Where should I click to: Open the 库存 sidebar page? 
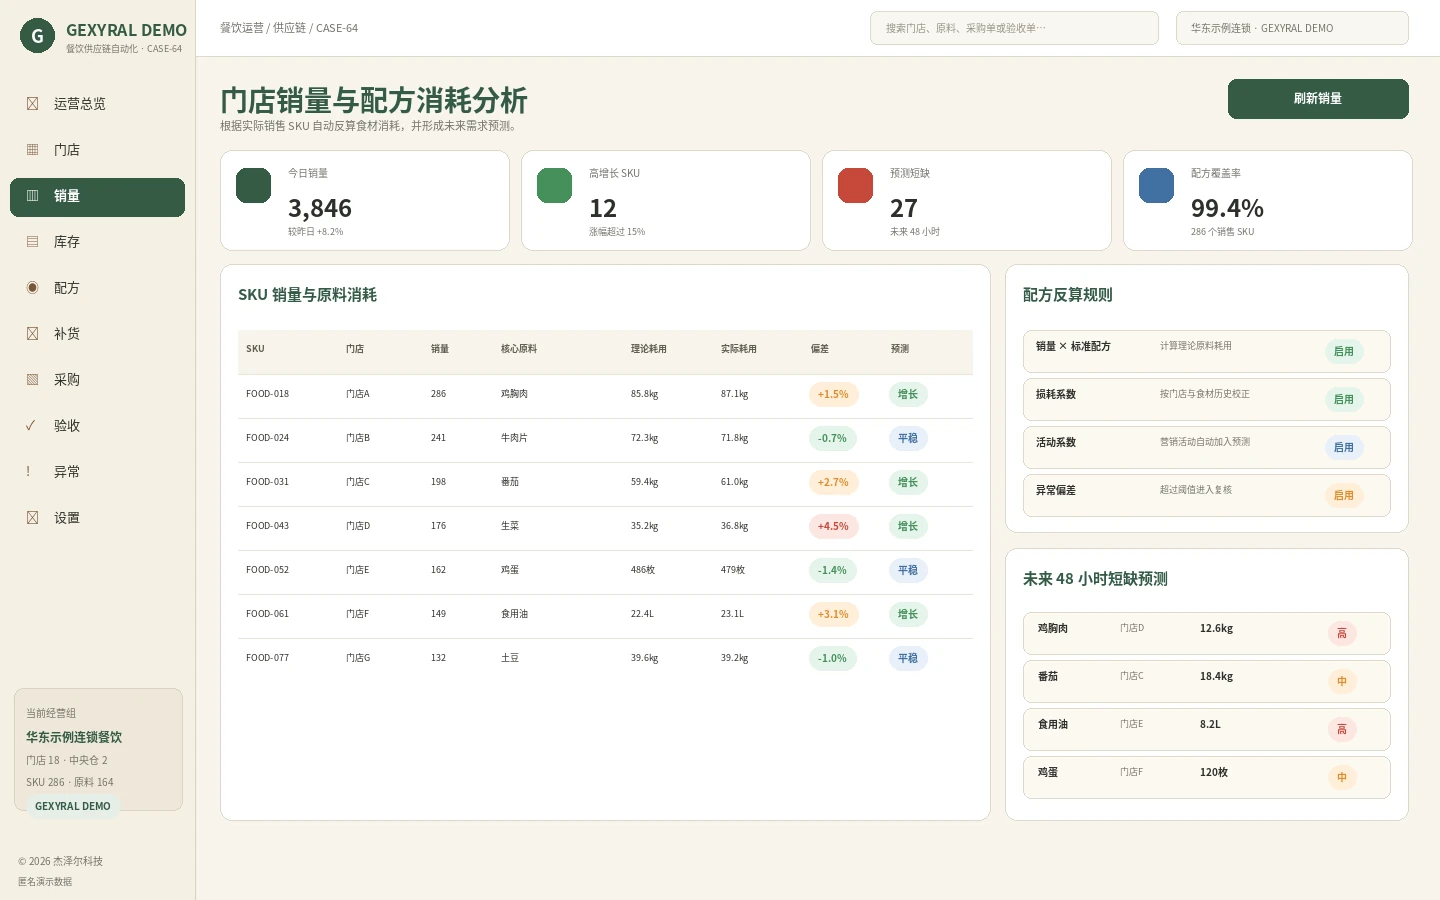97,242
